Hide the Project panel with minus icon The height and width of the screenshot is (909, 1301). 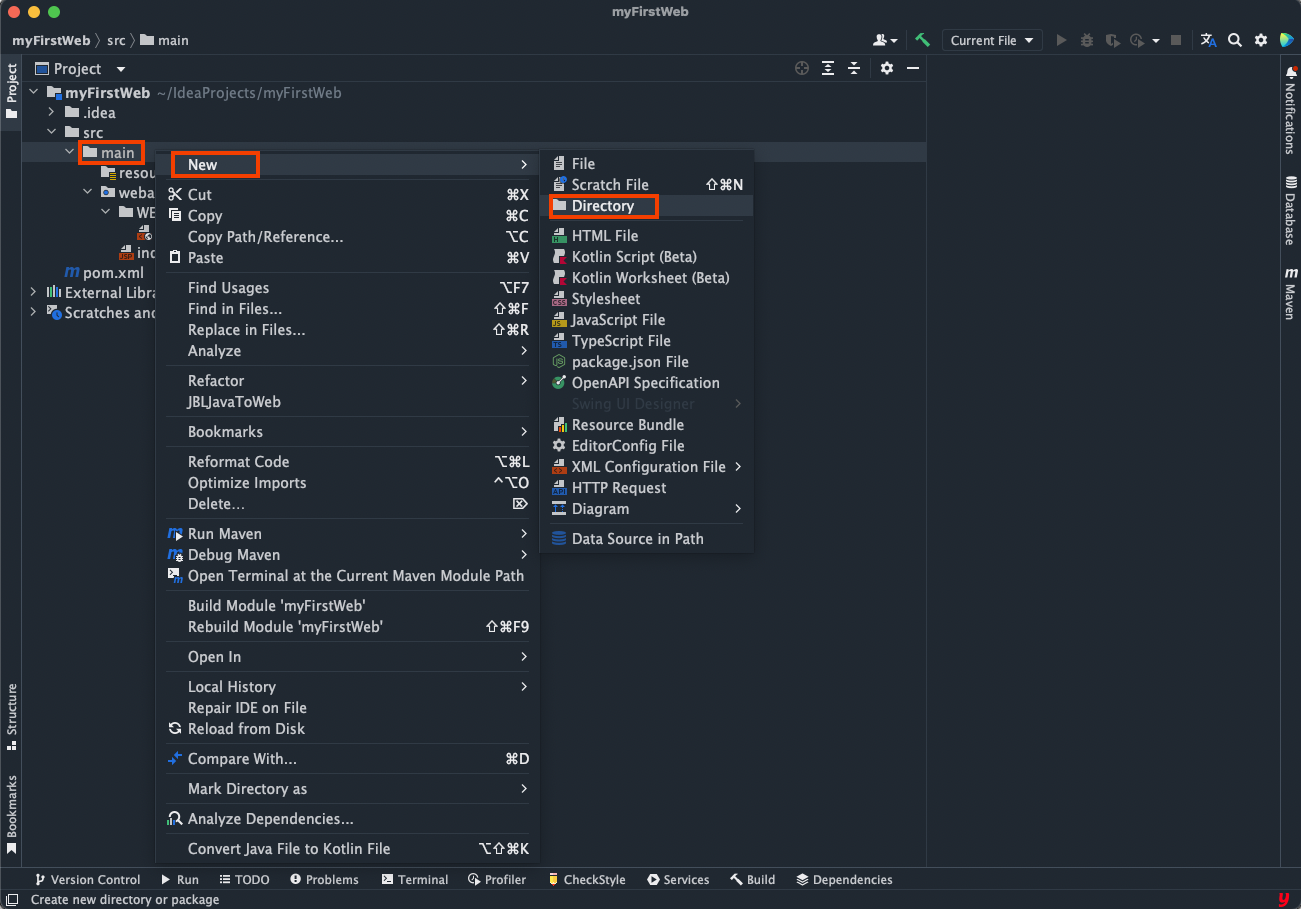click(913, 68)
